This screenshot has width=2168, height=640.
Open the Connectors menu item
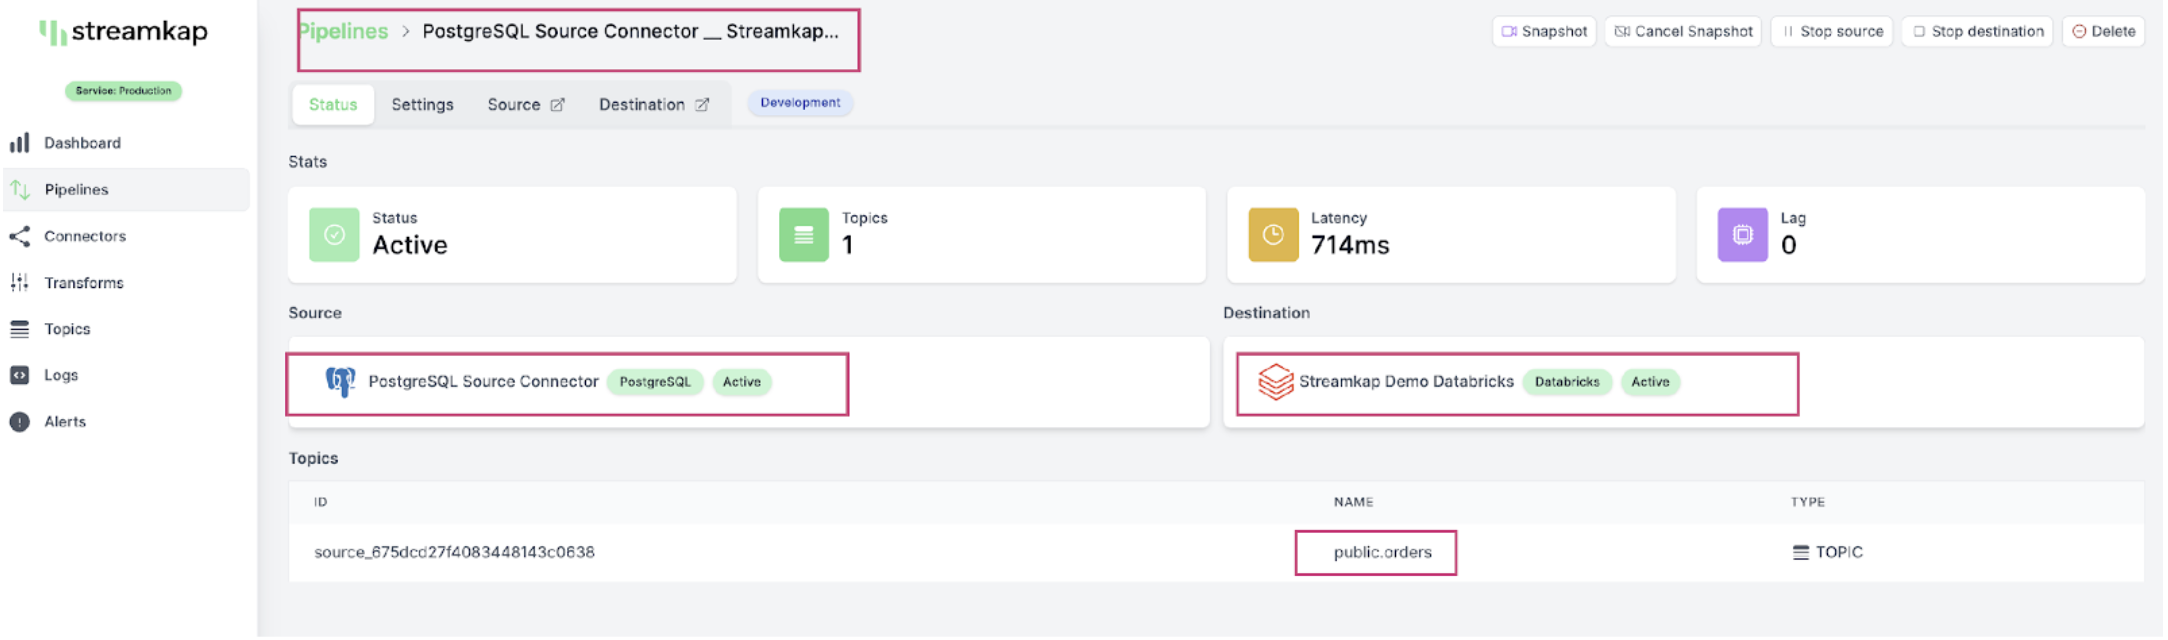(85, 236)
